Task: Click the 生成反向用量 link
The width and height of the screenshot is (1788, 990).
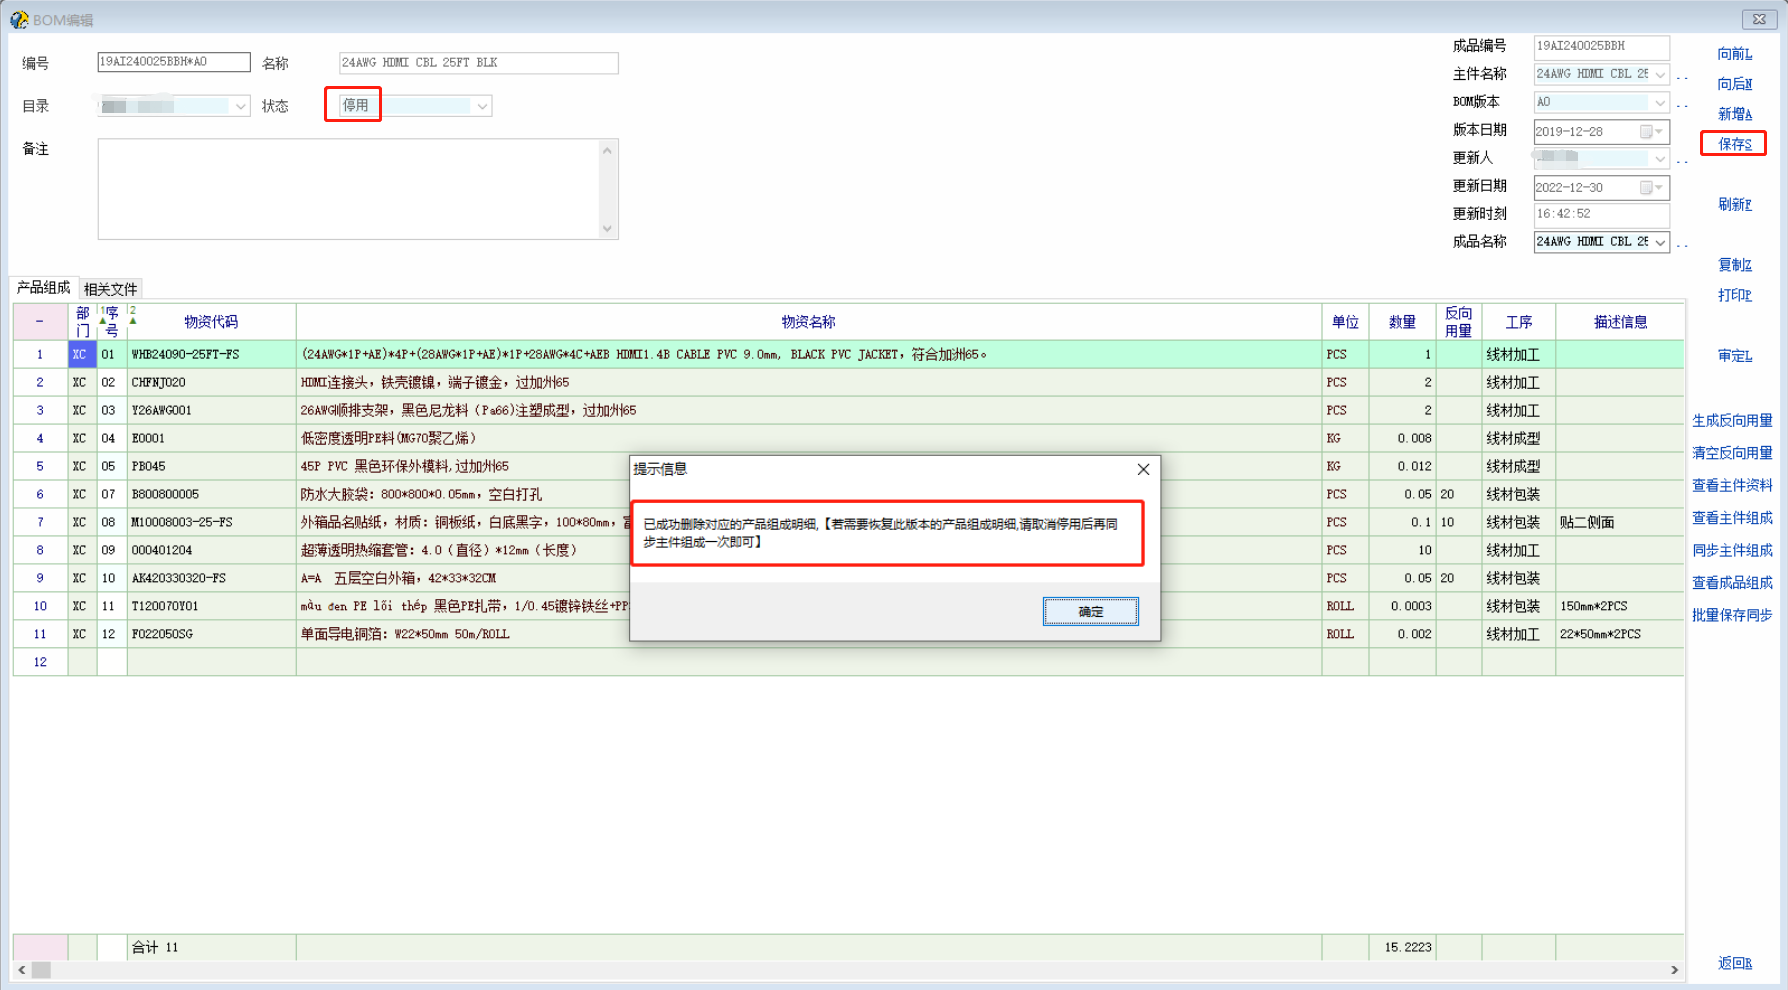Action: tap(1732, 420)
